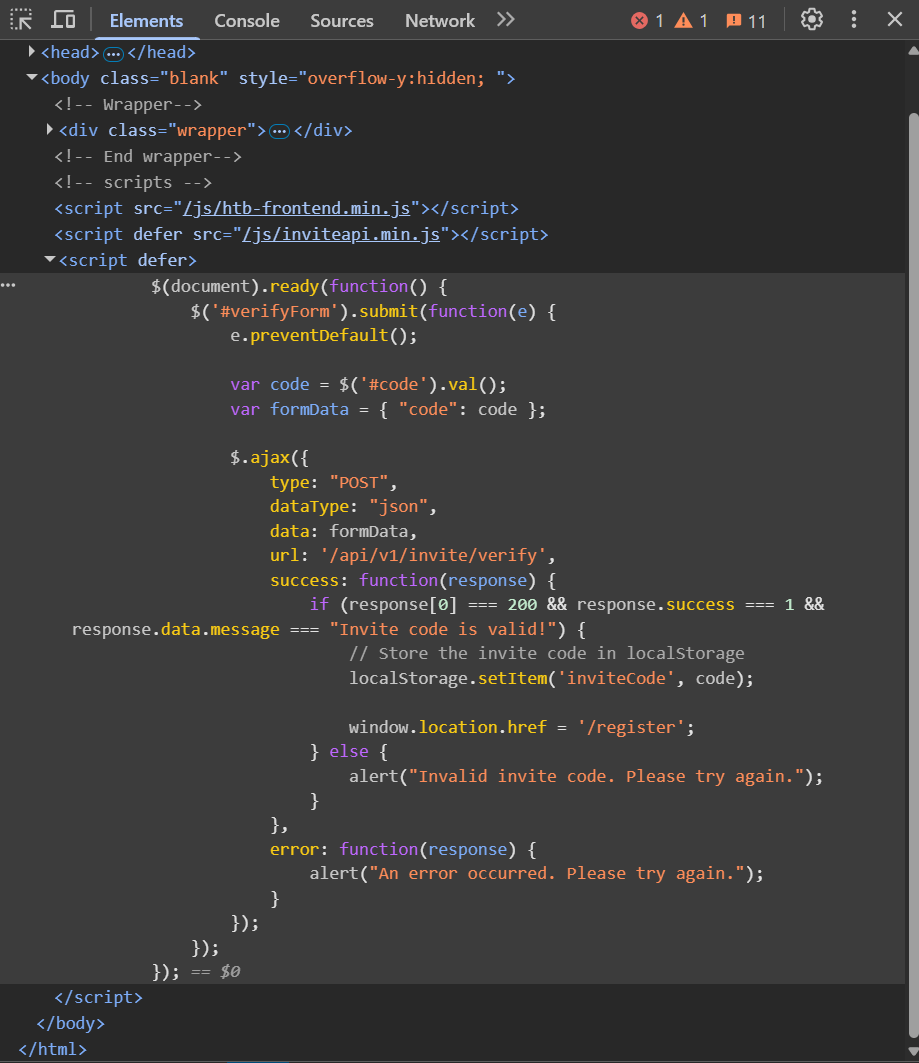This screenshot has height=1063, width=919.
Task: Click the orange issues count showing 11
Action: click(746, 21)
